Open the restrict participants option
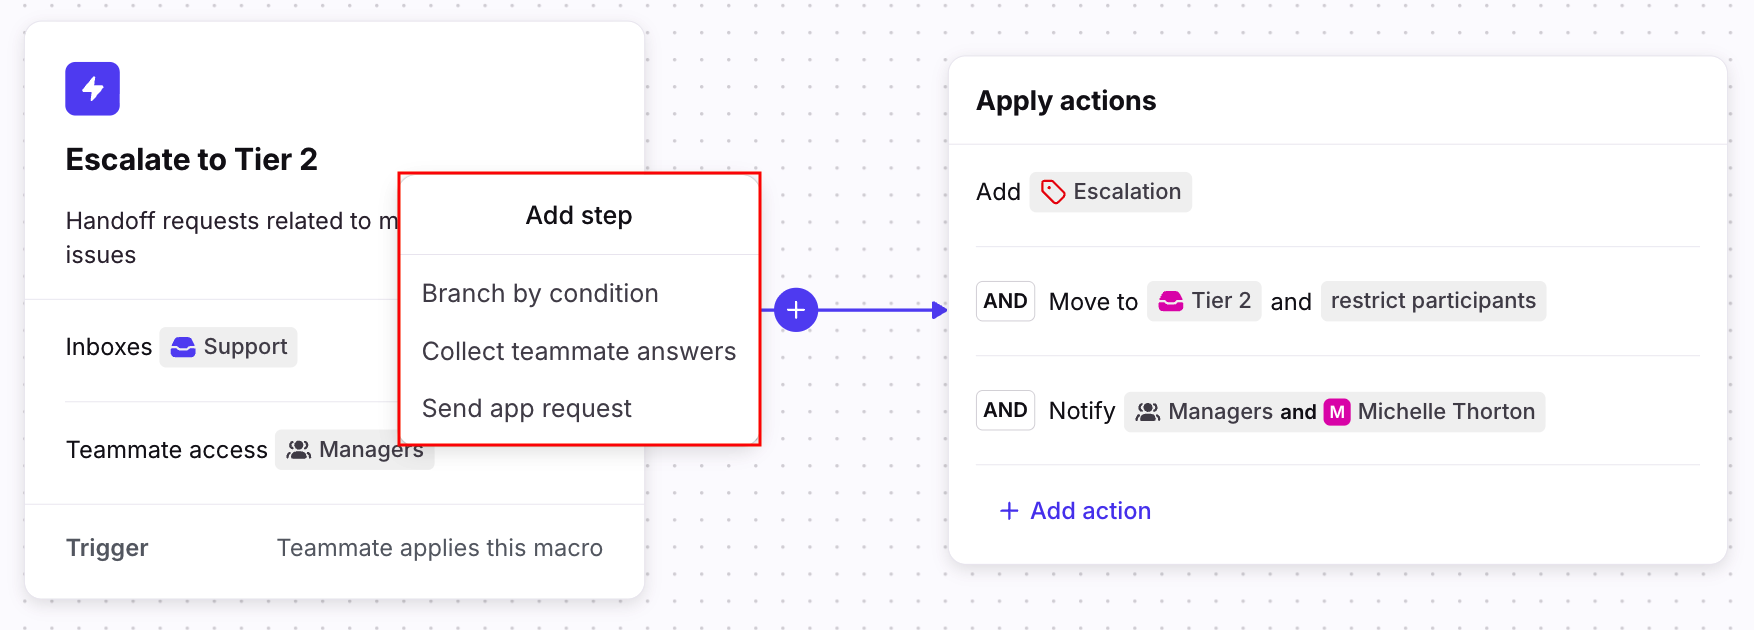1754x630 pixels. click(x=1432, y=301)
